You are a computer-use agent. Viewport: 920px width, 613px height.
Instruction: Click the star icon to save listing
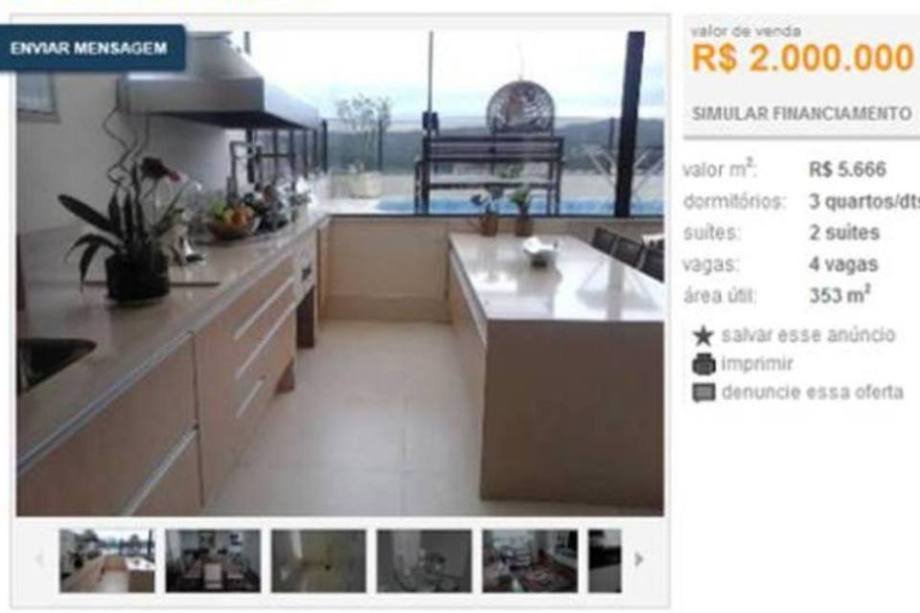point(703,336)
